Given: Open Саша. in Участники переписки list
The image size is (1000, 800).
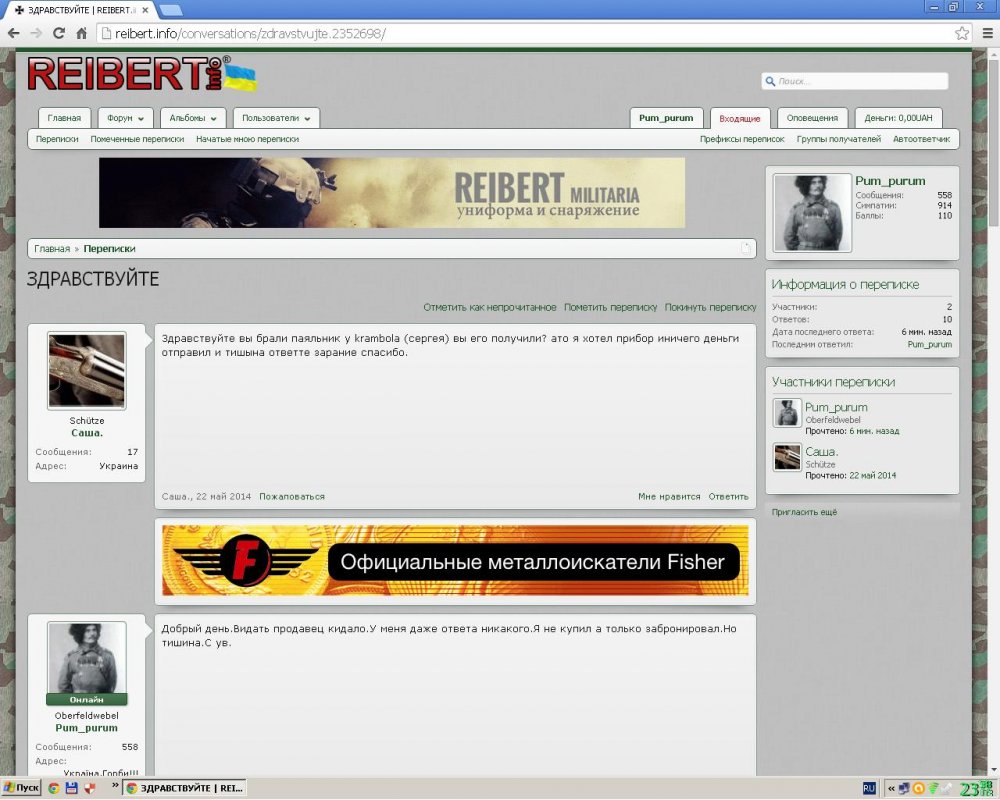Looking at the screenshot, I should pyautogui.click(x=821, y=452).
